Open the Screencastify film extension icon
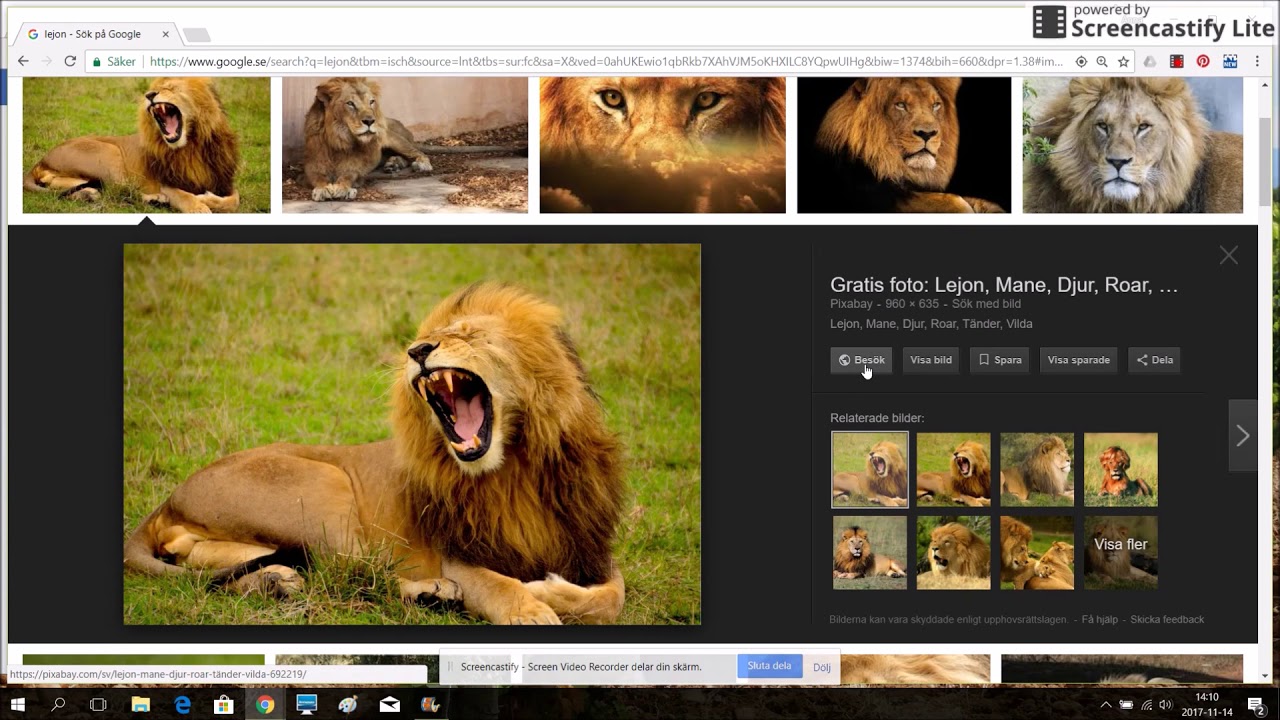Screen dimensions: 1280x720 1177,61
